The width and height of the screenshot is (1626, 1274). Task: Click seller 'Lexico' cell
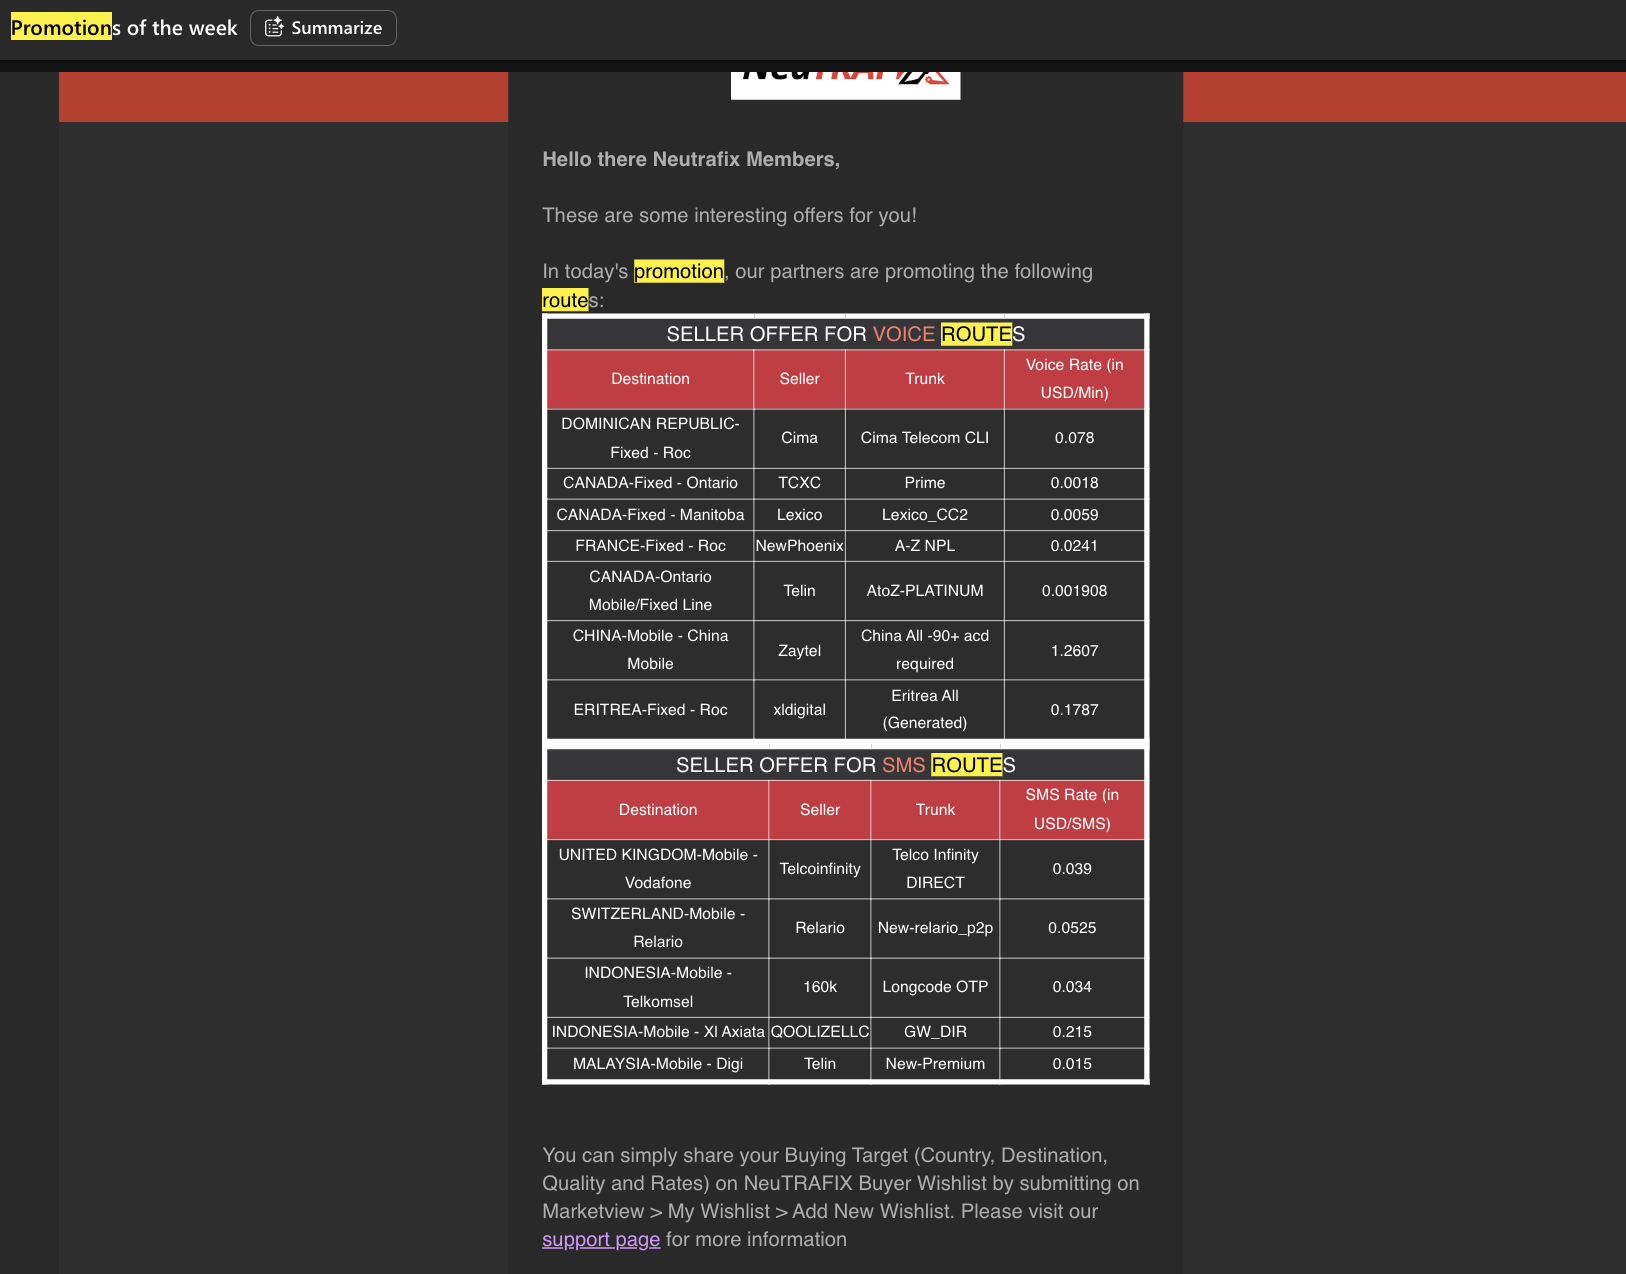tap(799, 515)
